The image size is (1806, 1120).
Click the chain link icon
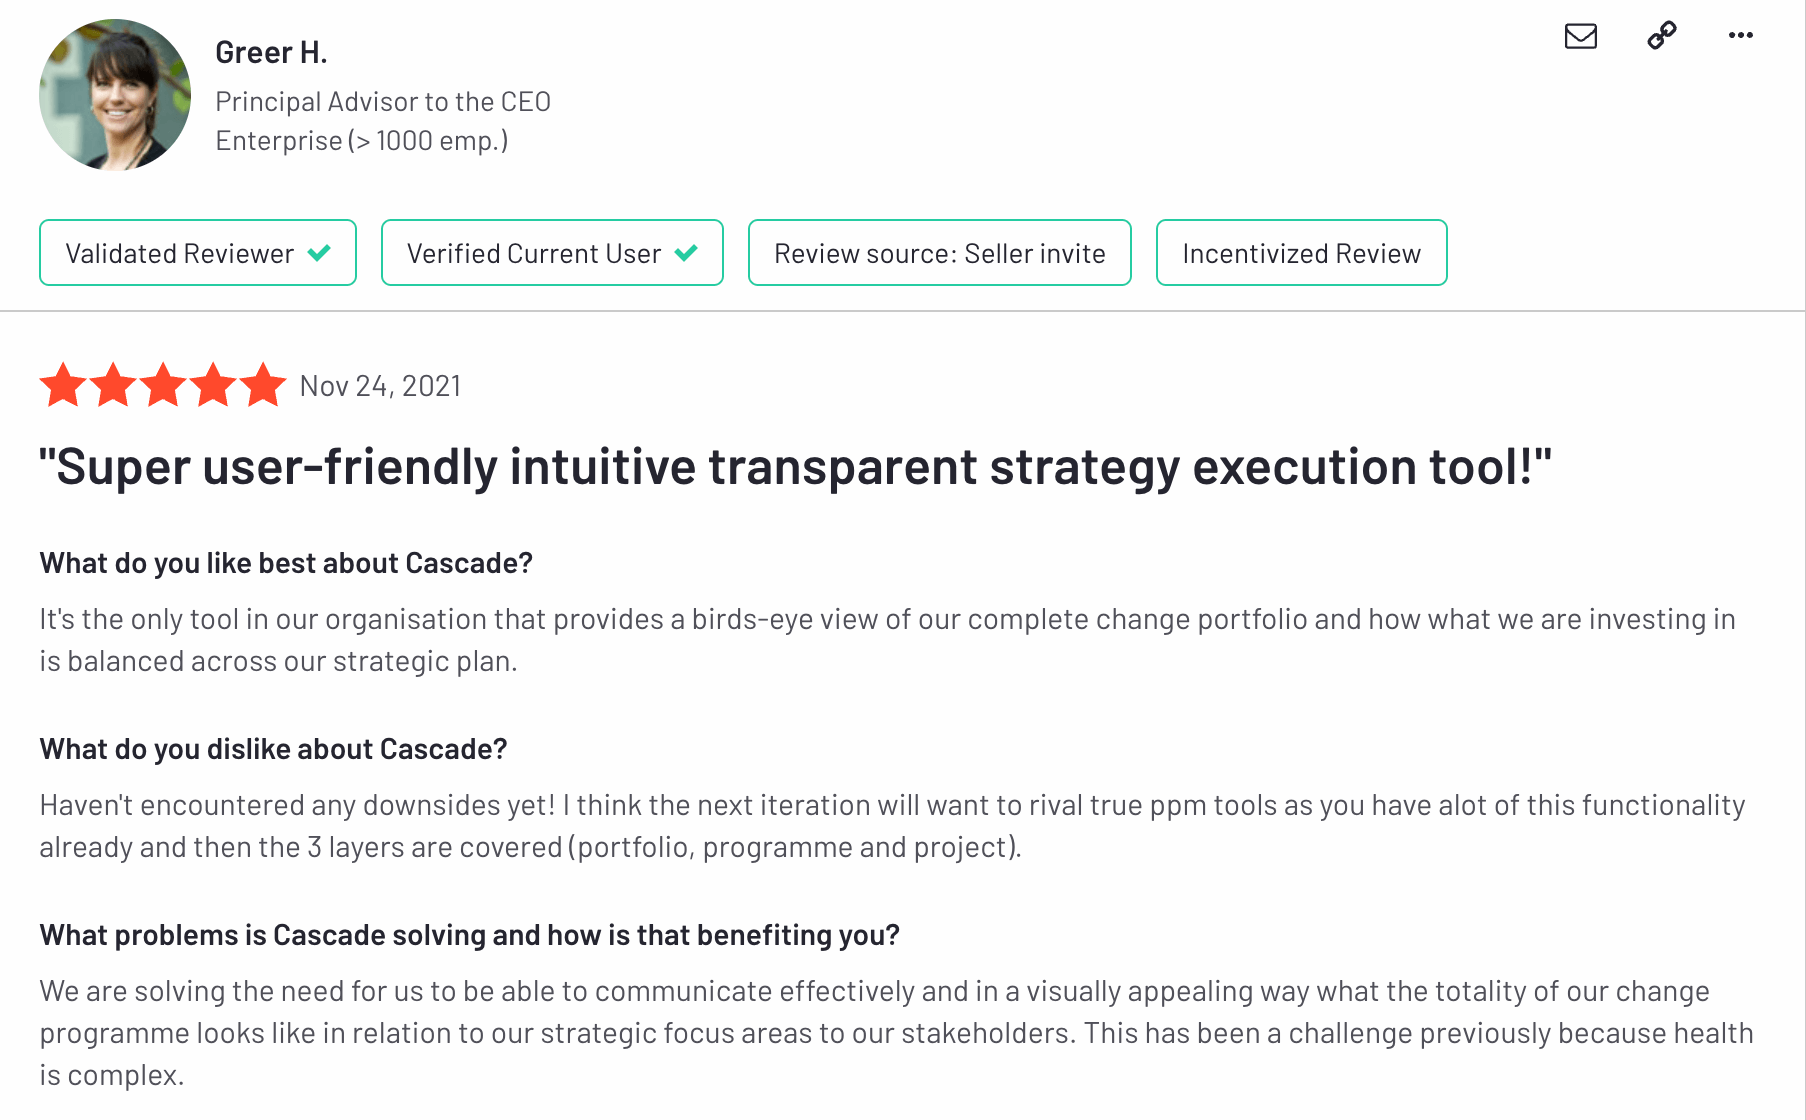coord(1661,36)
